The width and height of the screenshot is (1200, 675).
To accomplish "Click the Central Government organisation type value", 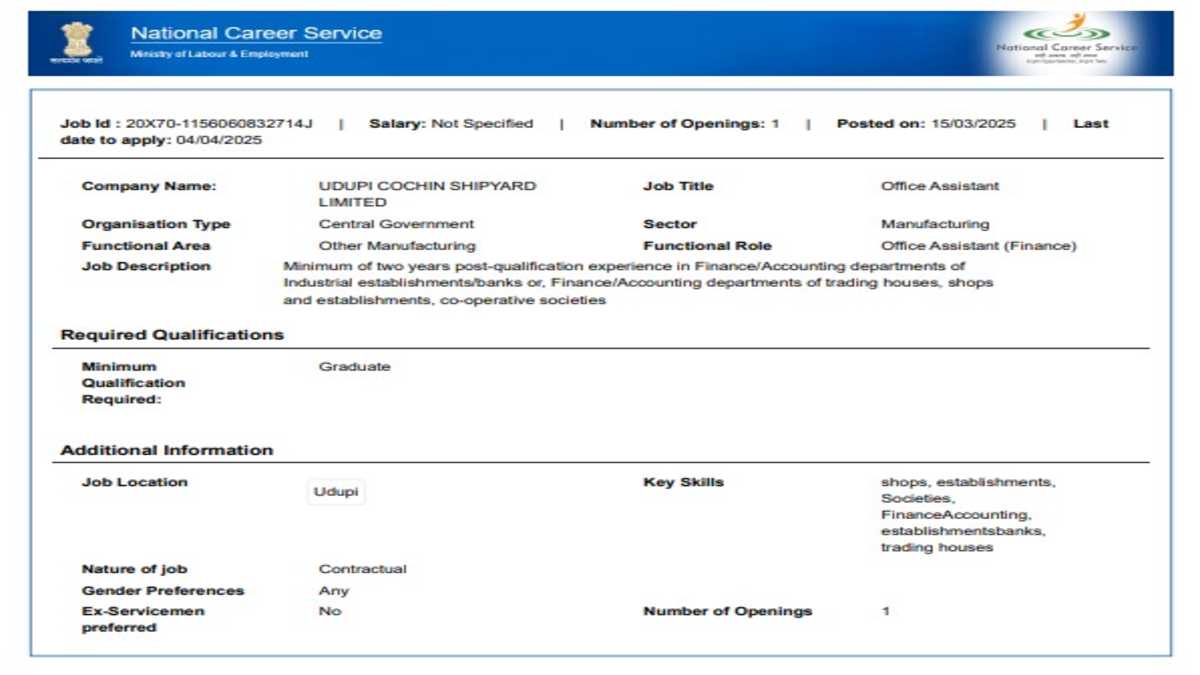I will coord(396,224).
